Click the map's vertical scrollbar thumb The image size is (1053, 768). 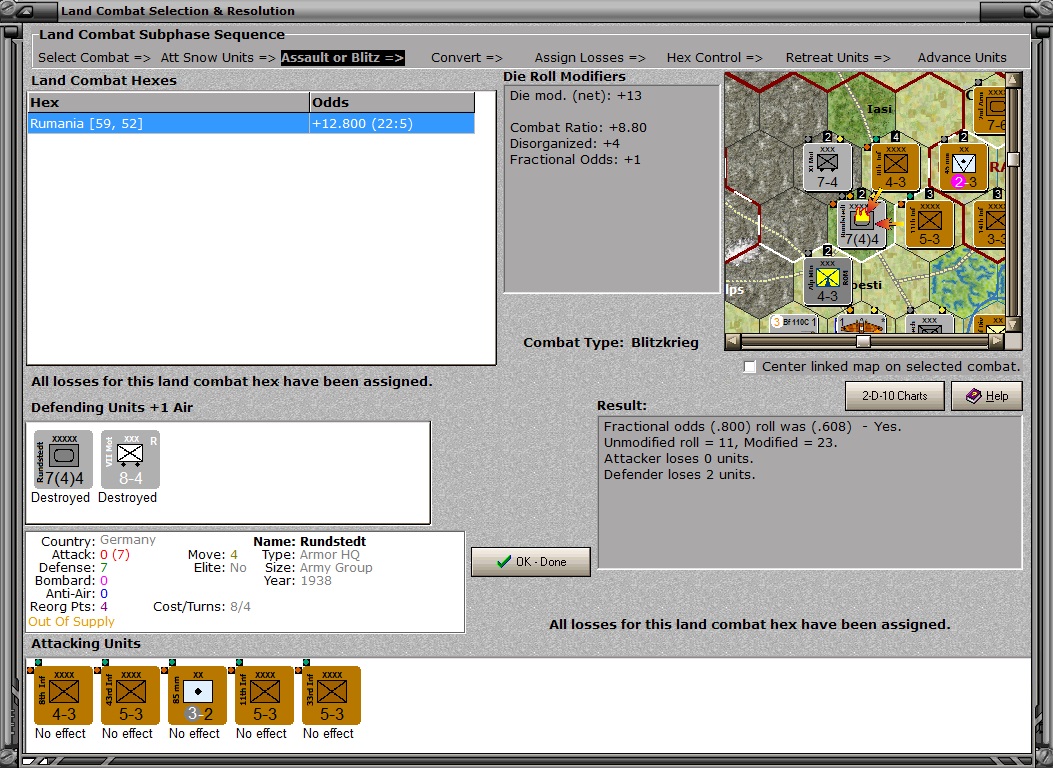click(1013, 159)
